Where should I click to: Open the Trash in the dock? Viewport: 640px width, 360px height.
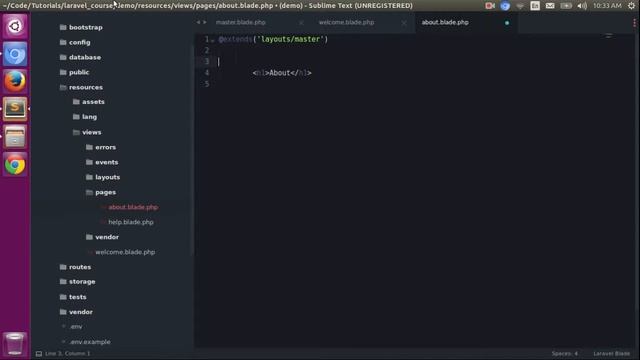click(15, 343)
